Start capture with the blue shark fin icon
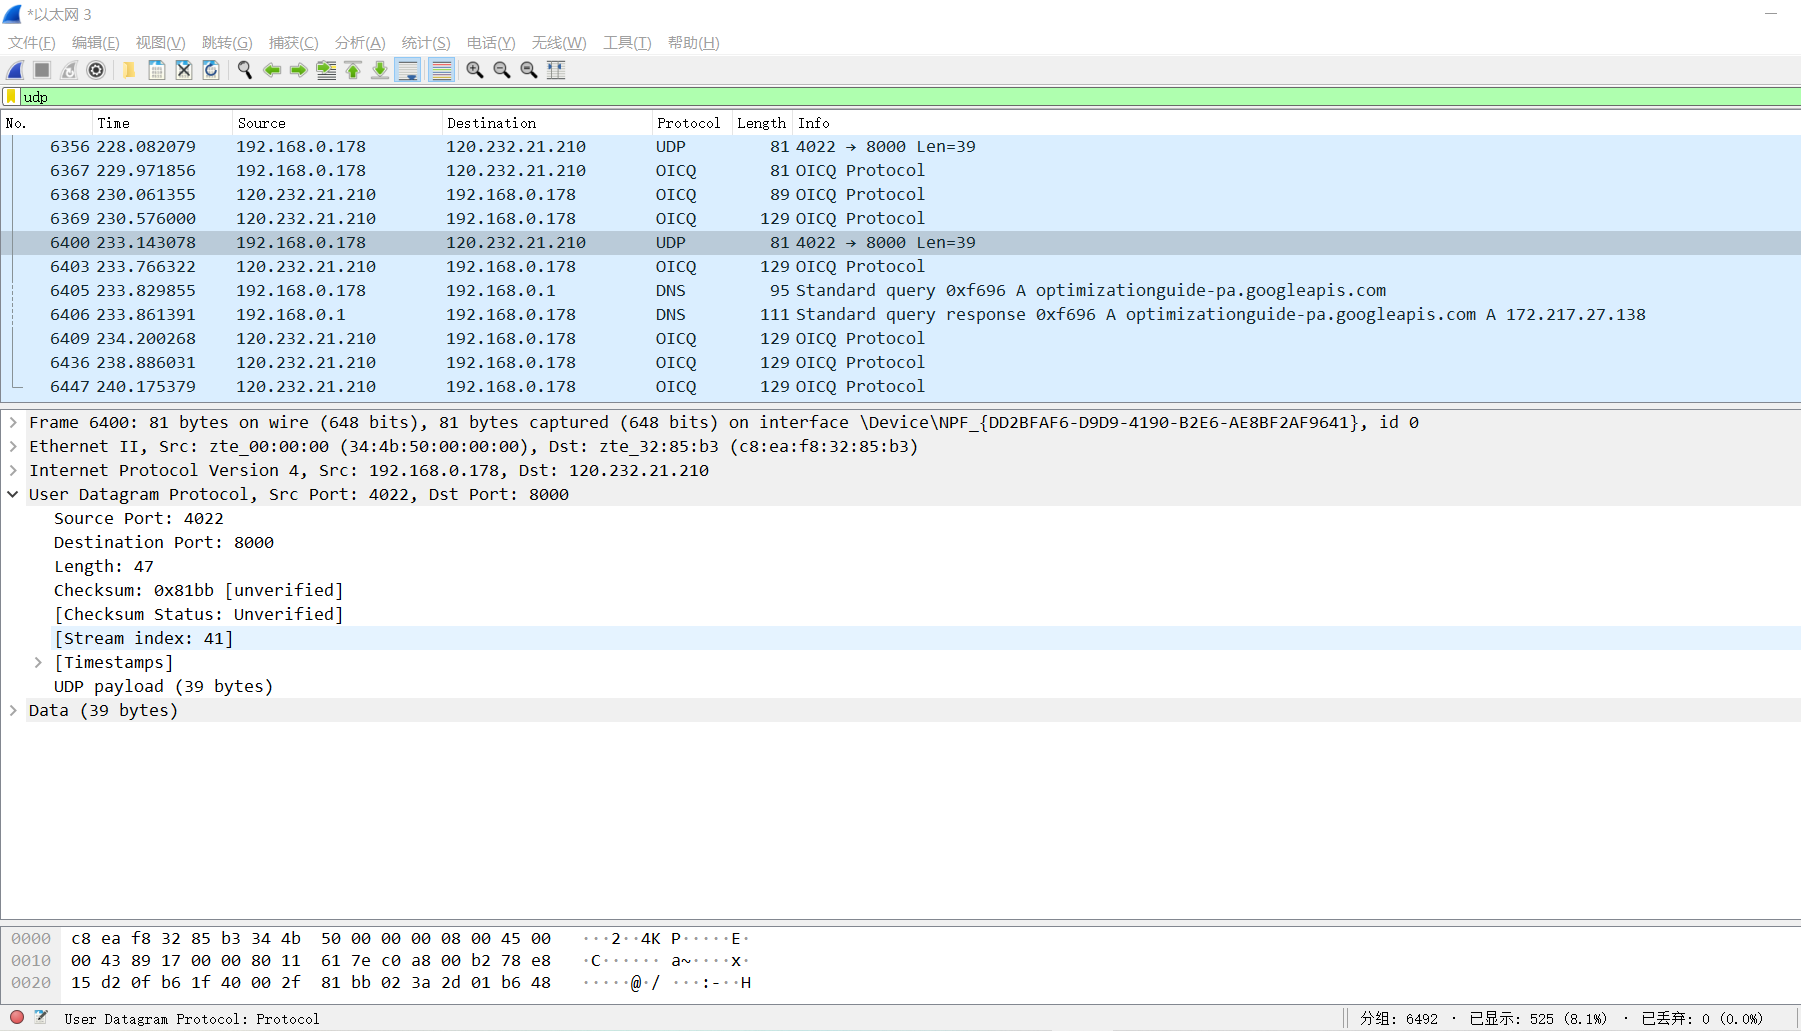This screenshot has height=1031, width=1801. pos(15,70)
